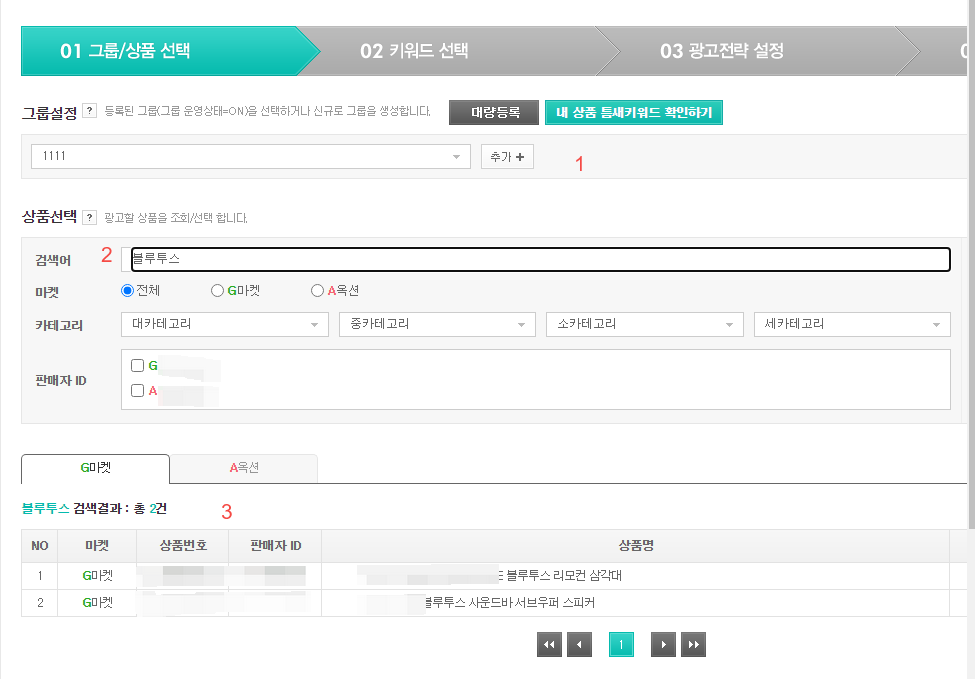Go to step 03 광고전략 설정

(757, 51)
